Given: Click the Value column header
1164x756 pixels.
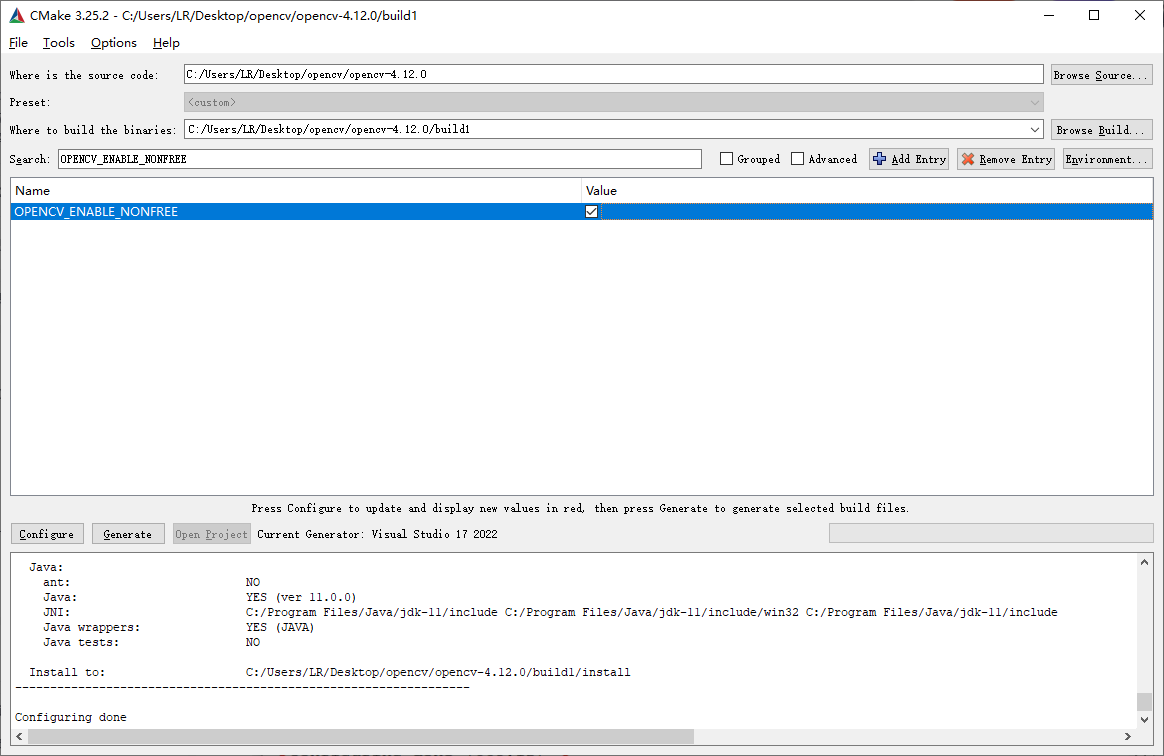Looking at the screenshot, I should [x=866, y=191].
